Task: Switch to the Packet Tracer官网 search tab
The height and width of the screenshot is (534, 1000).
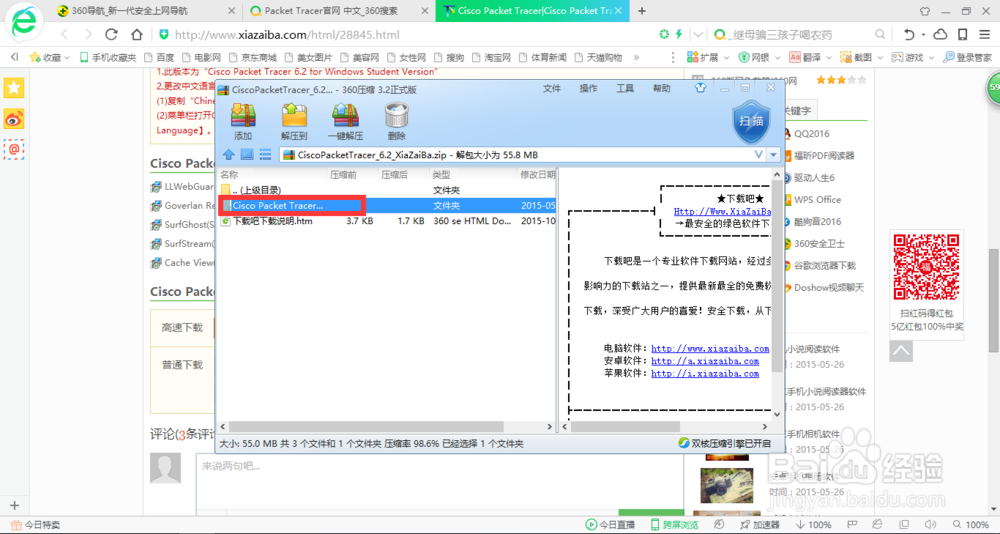Action: (x=337, y=11)
